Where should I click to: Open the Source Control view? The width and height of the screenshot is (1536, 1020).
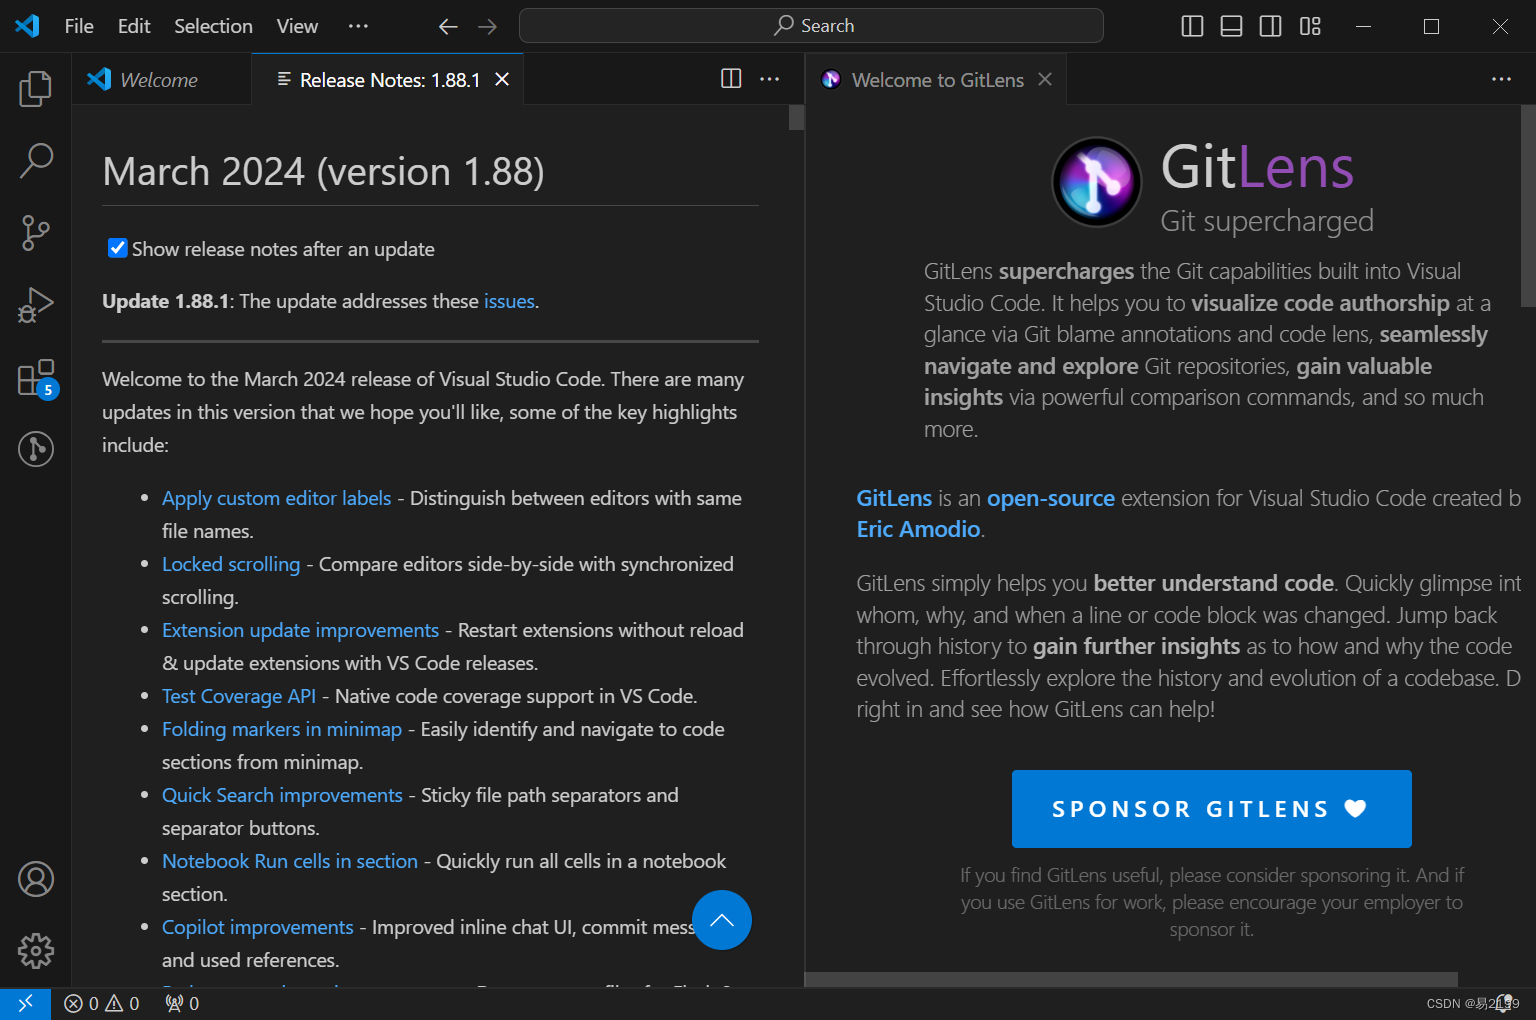(x=35, y=232)
